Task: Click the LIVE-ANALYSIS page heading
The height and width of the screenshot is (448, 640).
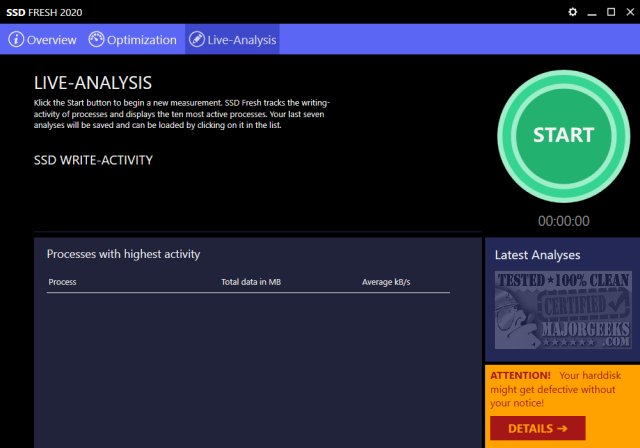Action: (93, 83)
